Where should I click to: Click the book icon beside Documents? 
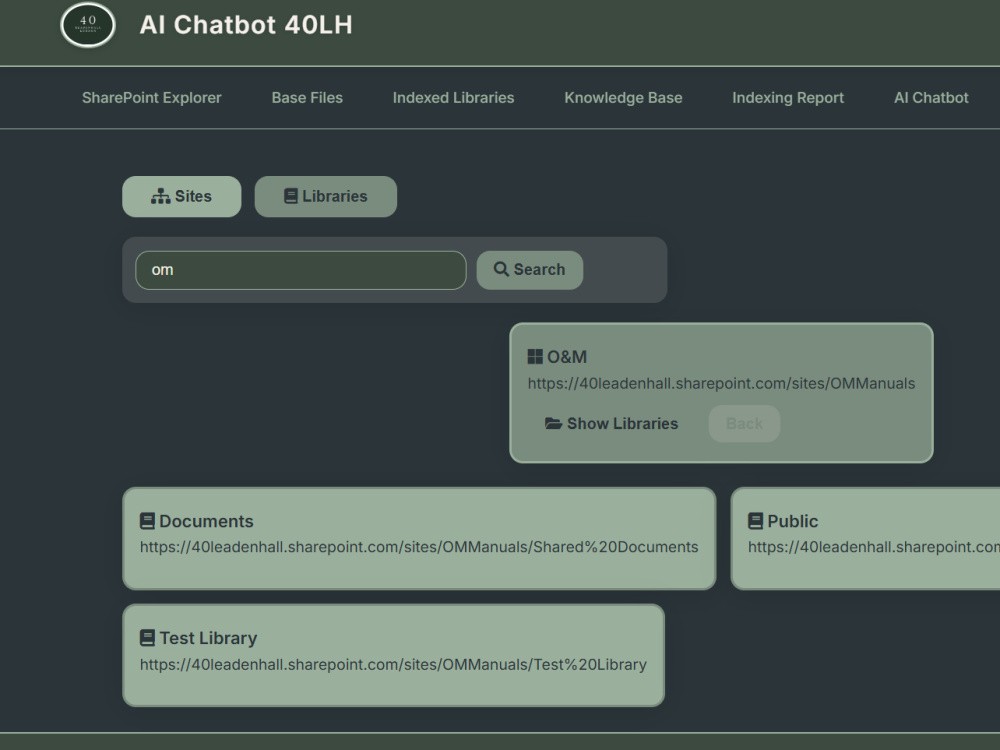point(147,521)
